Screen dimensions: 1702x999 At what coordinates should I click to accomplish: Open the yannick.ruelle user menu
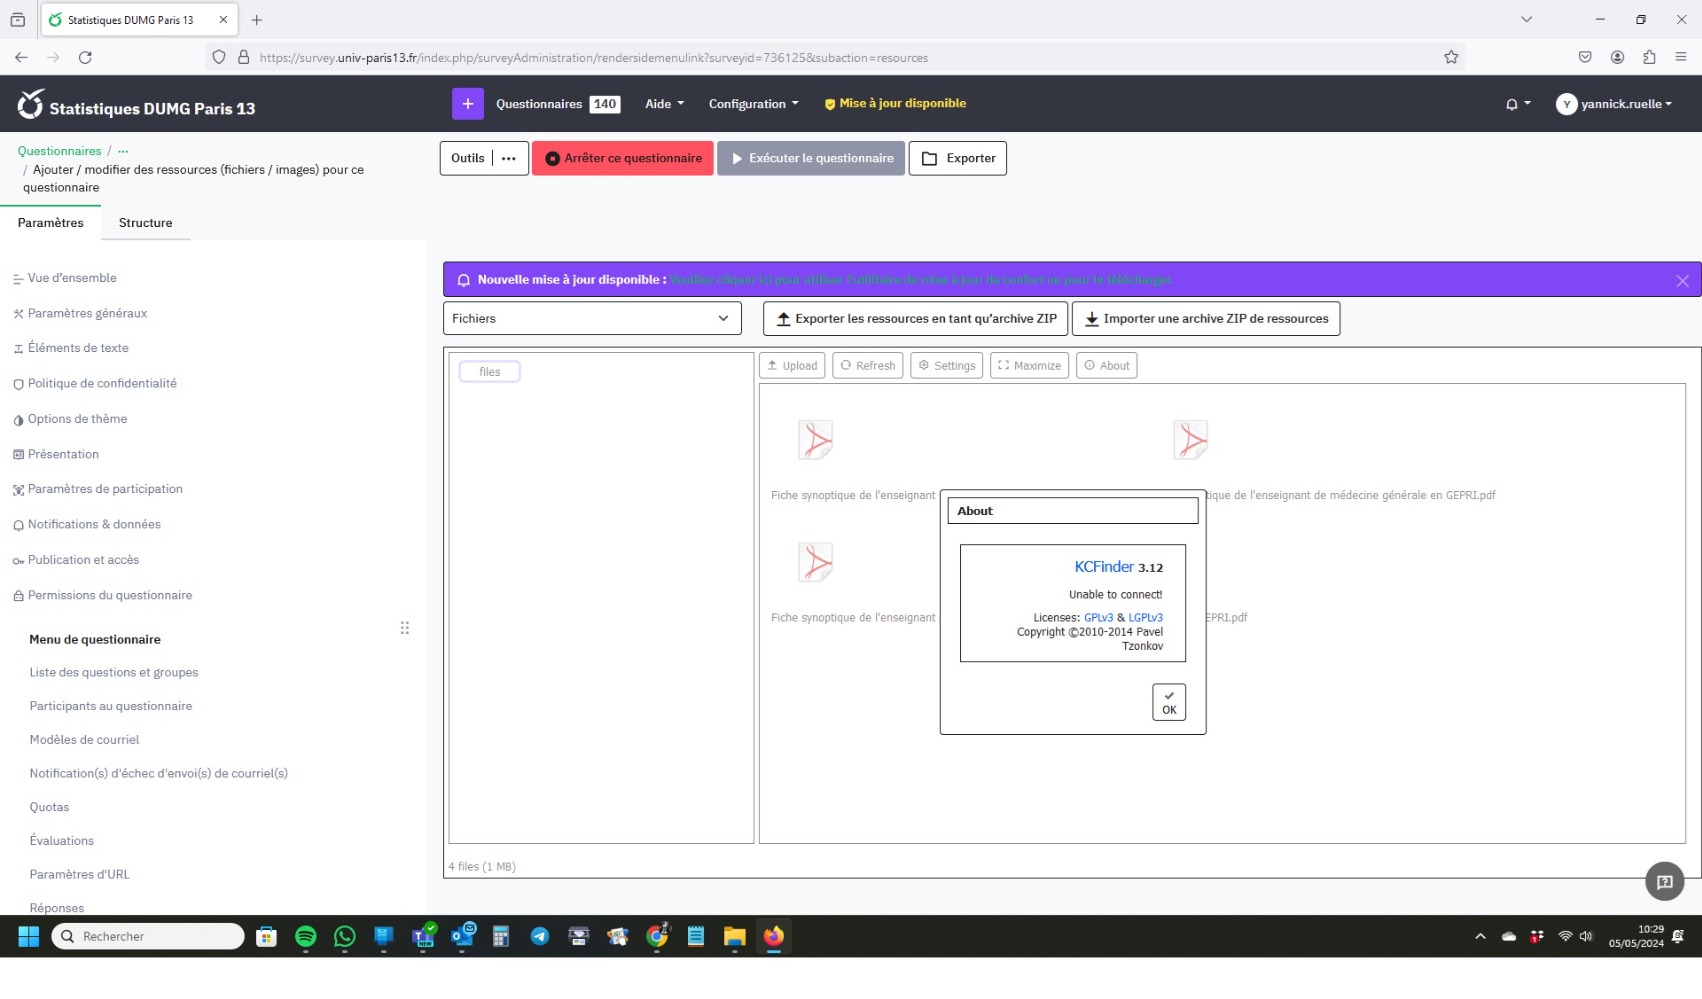pos(1614,104)
